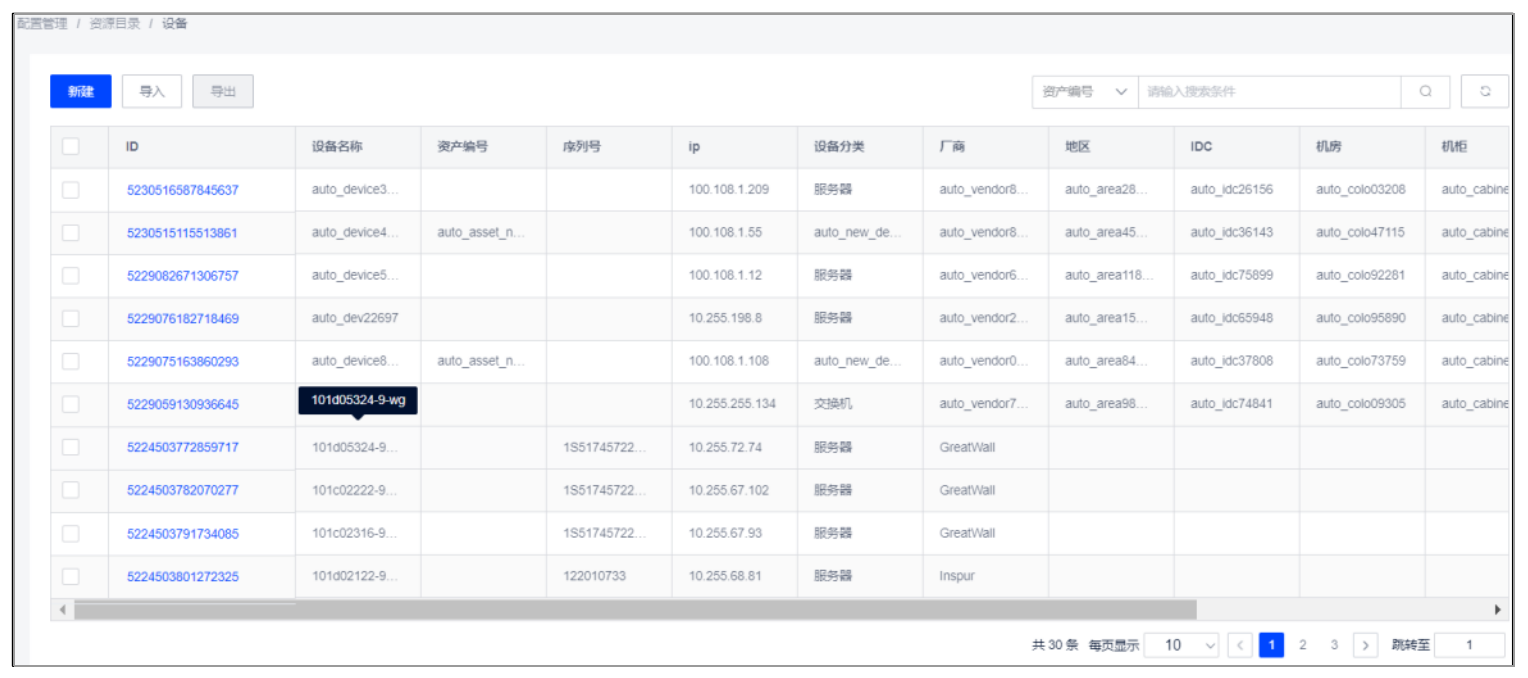
Task: Go to next page arrow
Action: pyautogui.click(x=1365, y=645)
